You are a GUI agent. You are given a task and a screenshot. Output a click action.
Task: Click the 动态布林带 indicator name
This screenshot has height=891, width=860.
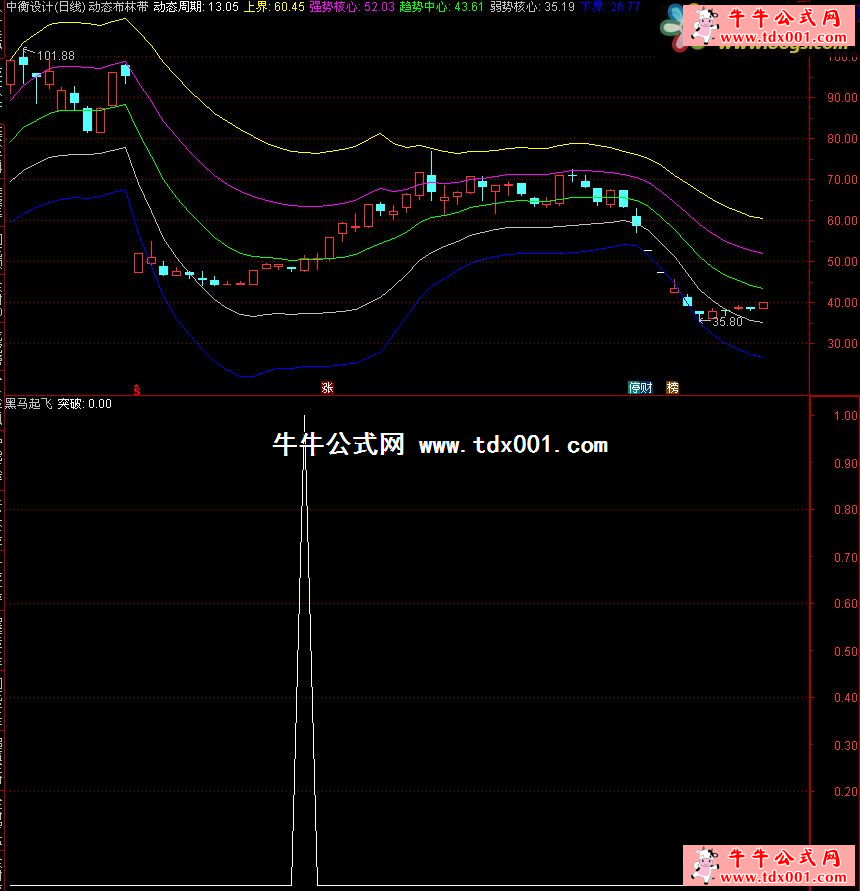point(118,7)
